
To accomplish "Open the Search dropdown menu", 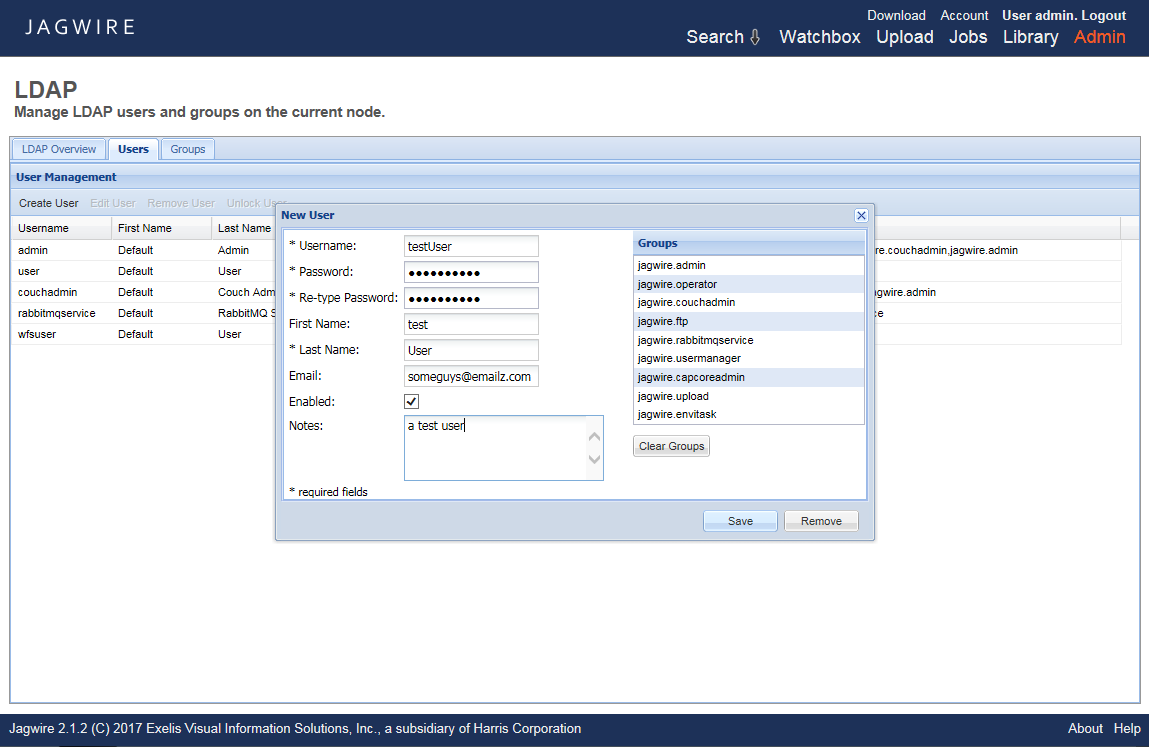I will [x=723, y=37].
